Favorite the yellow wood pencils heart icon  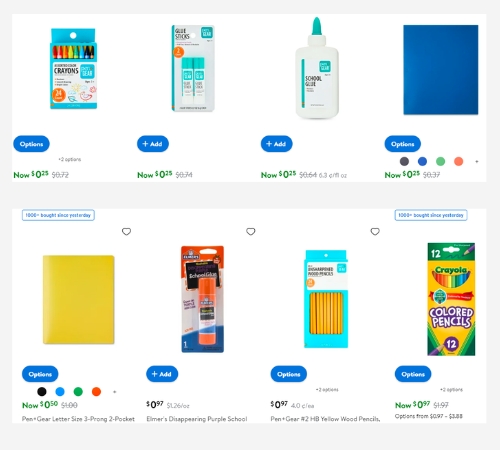tap(375, 231)
